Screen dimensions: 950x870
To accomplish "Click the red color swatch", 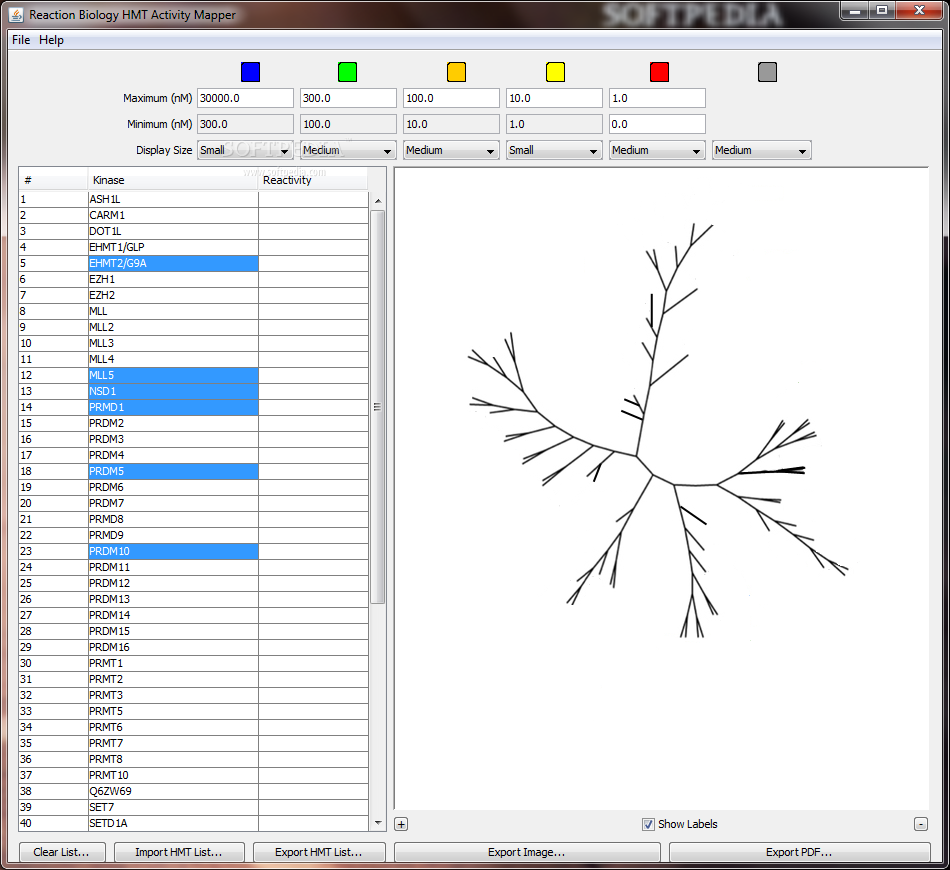I will pyautogui.click(x=659, y=72).
